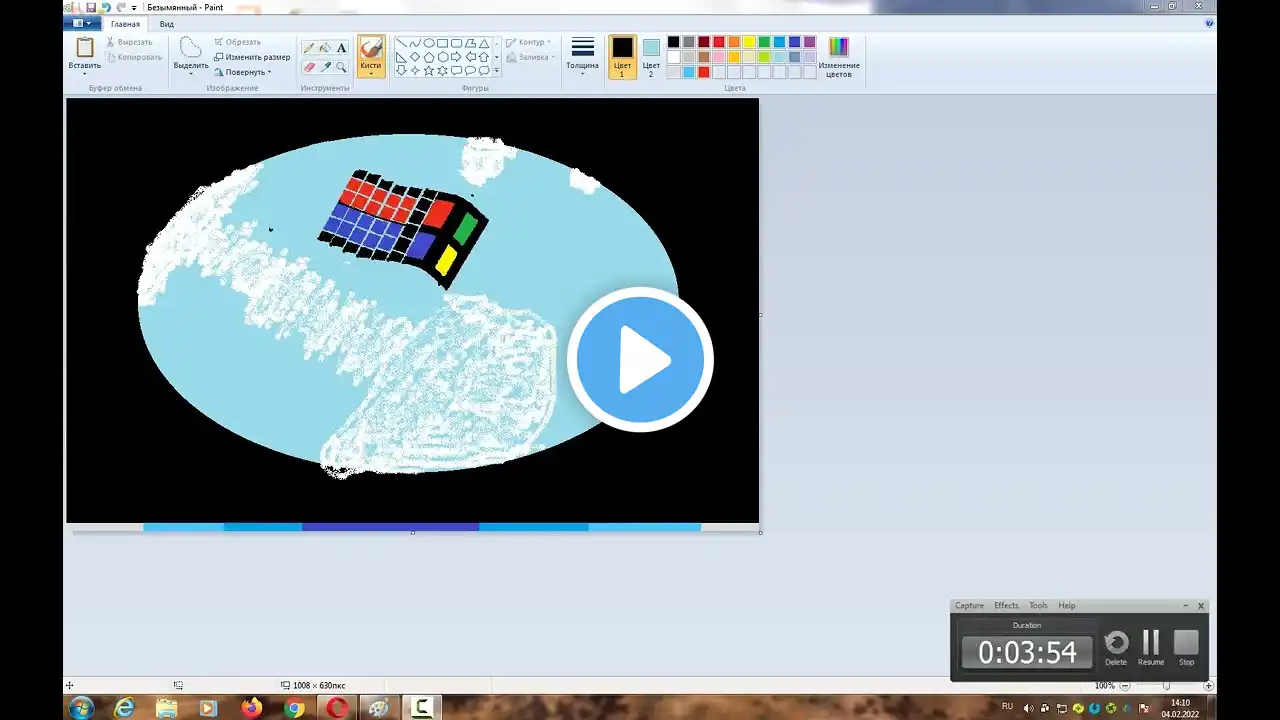Choose the curve shape
Image resolution: width=1280 pixels, height=720 pixels.
coord(415,44)
